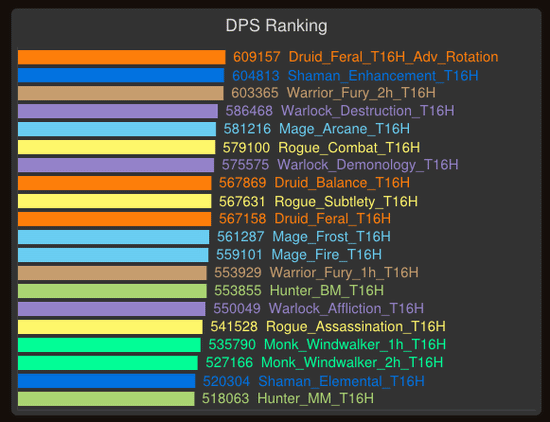Click the tan Warrior_Fury_2h_T16H bar
The height and width of the screenshot is (422, 550).
(x=121, y=93)
